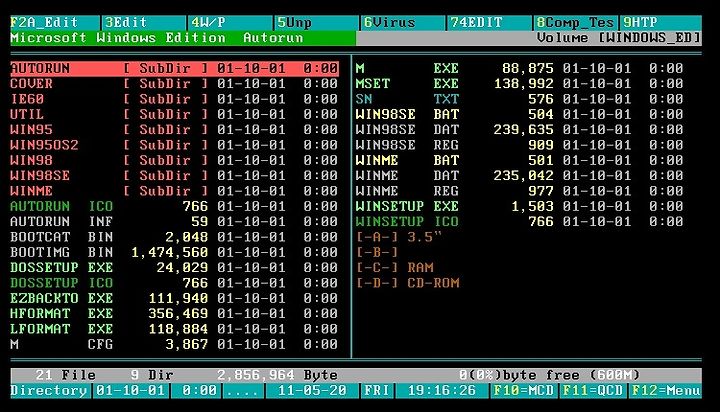Open the 9HTP top bar item
This screenshot has height=412, width=720.
click(661, 23)
